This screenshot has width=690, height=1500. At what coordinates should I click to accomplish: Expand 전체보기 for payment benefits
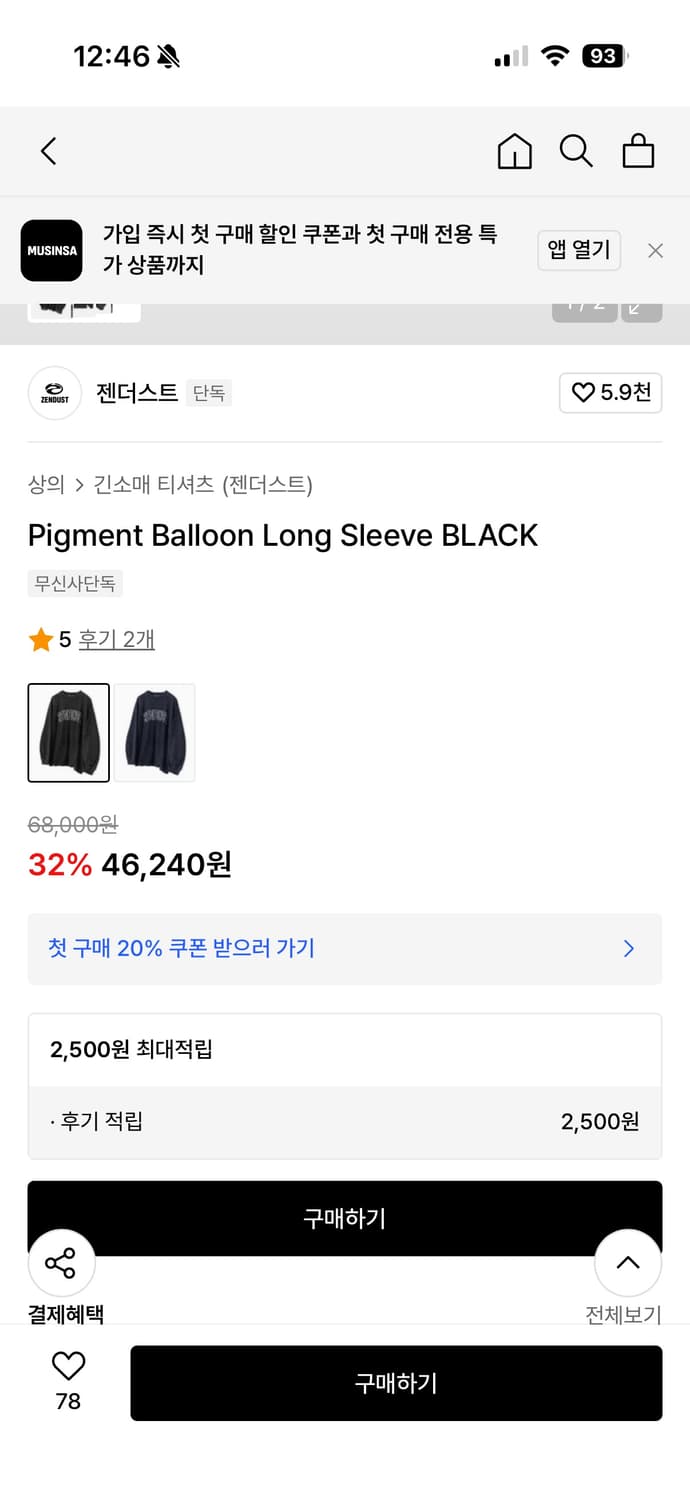pos(623,1314)
